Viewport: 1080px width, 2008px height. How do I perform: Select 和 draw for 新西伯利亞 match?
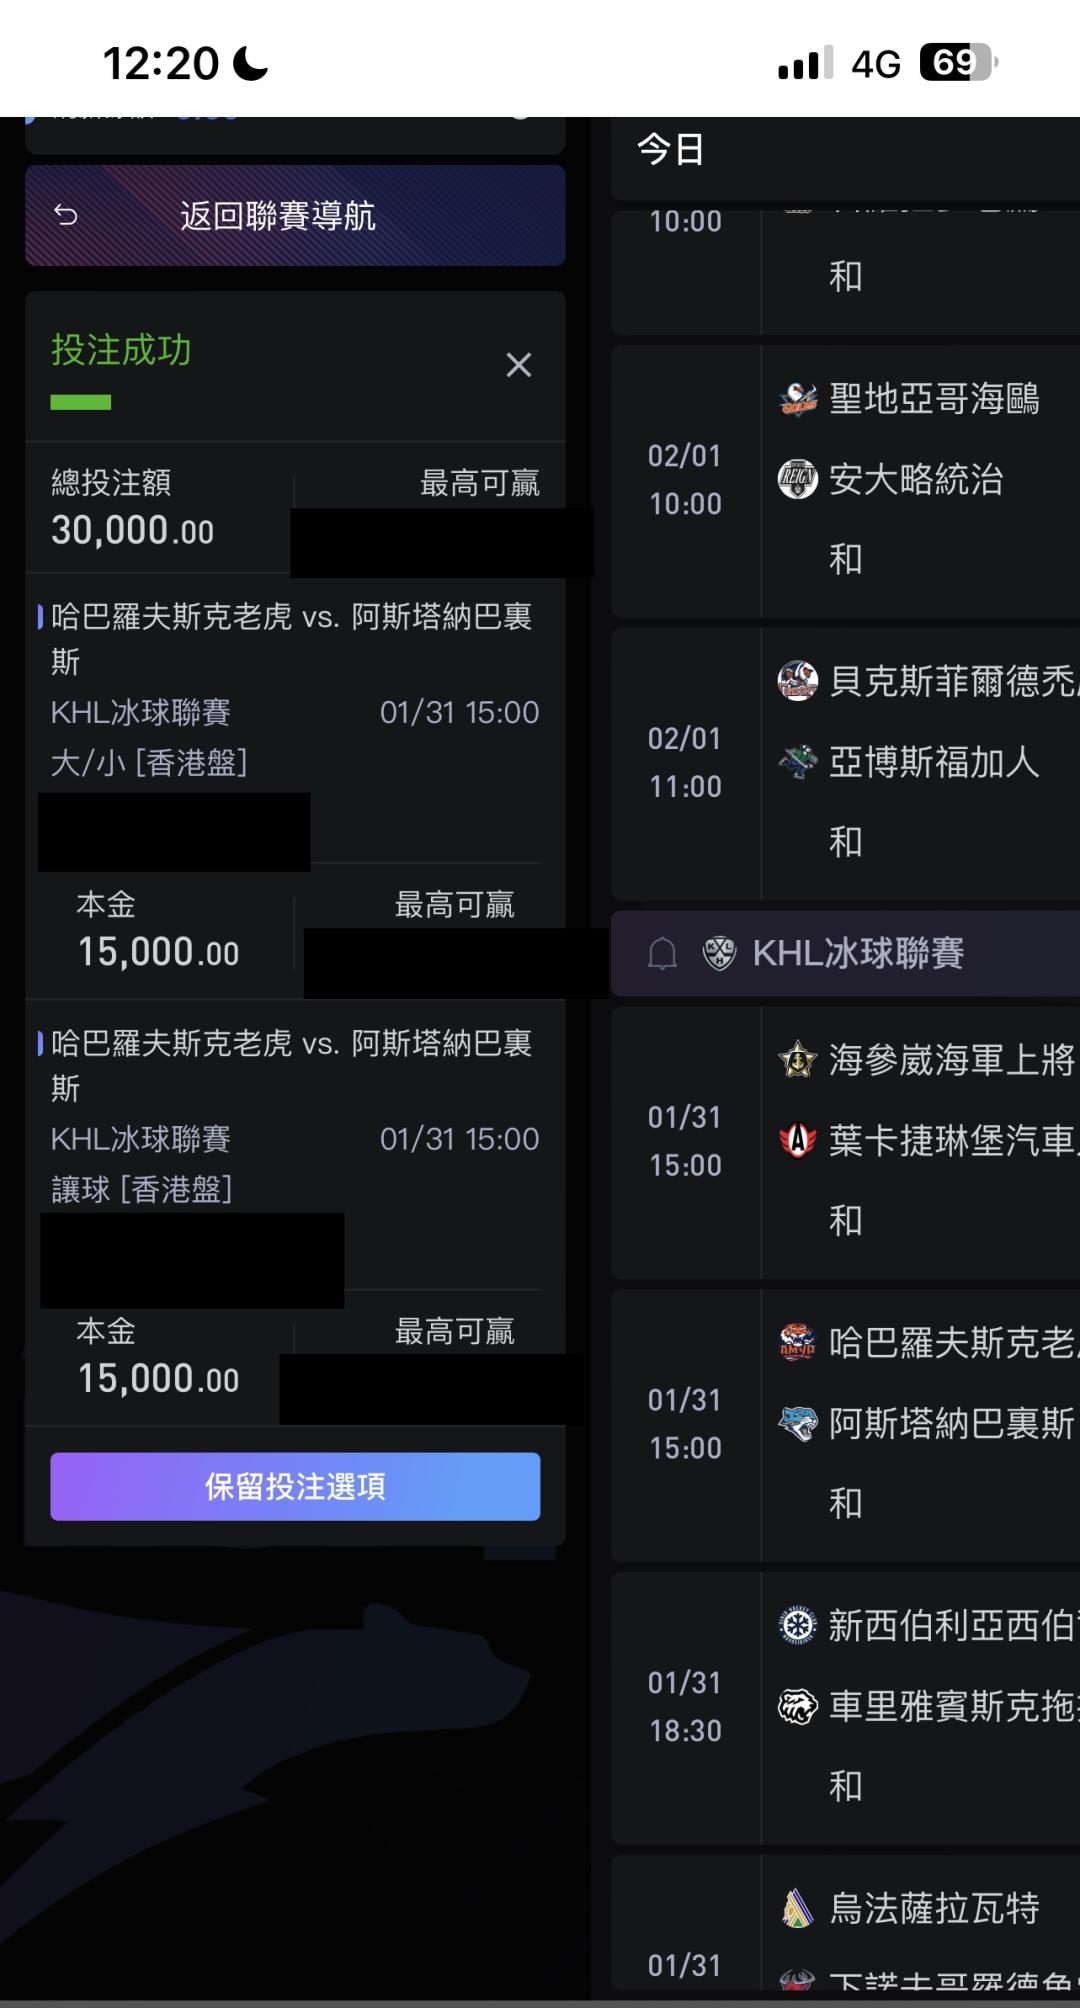(845, 1786)
